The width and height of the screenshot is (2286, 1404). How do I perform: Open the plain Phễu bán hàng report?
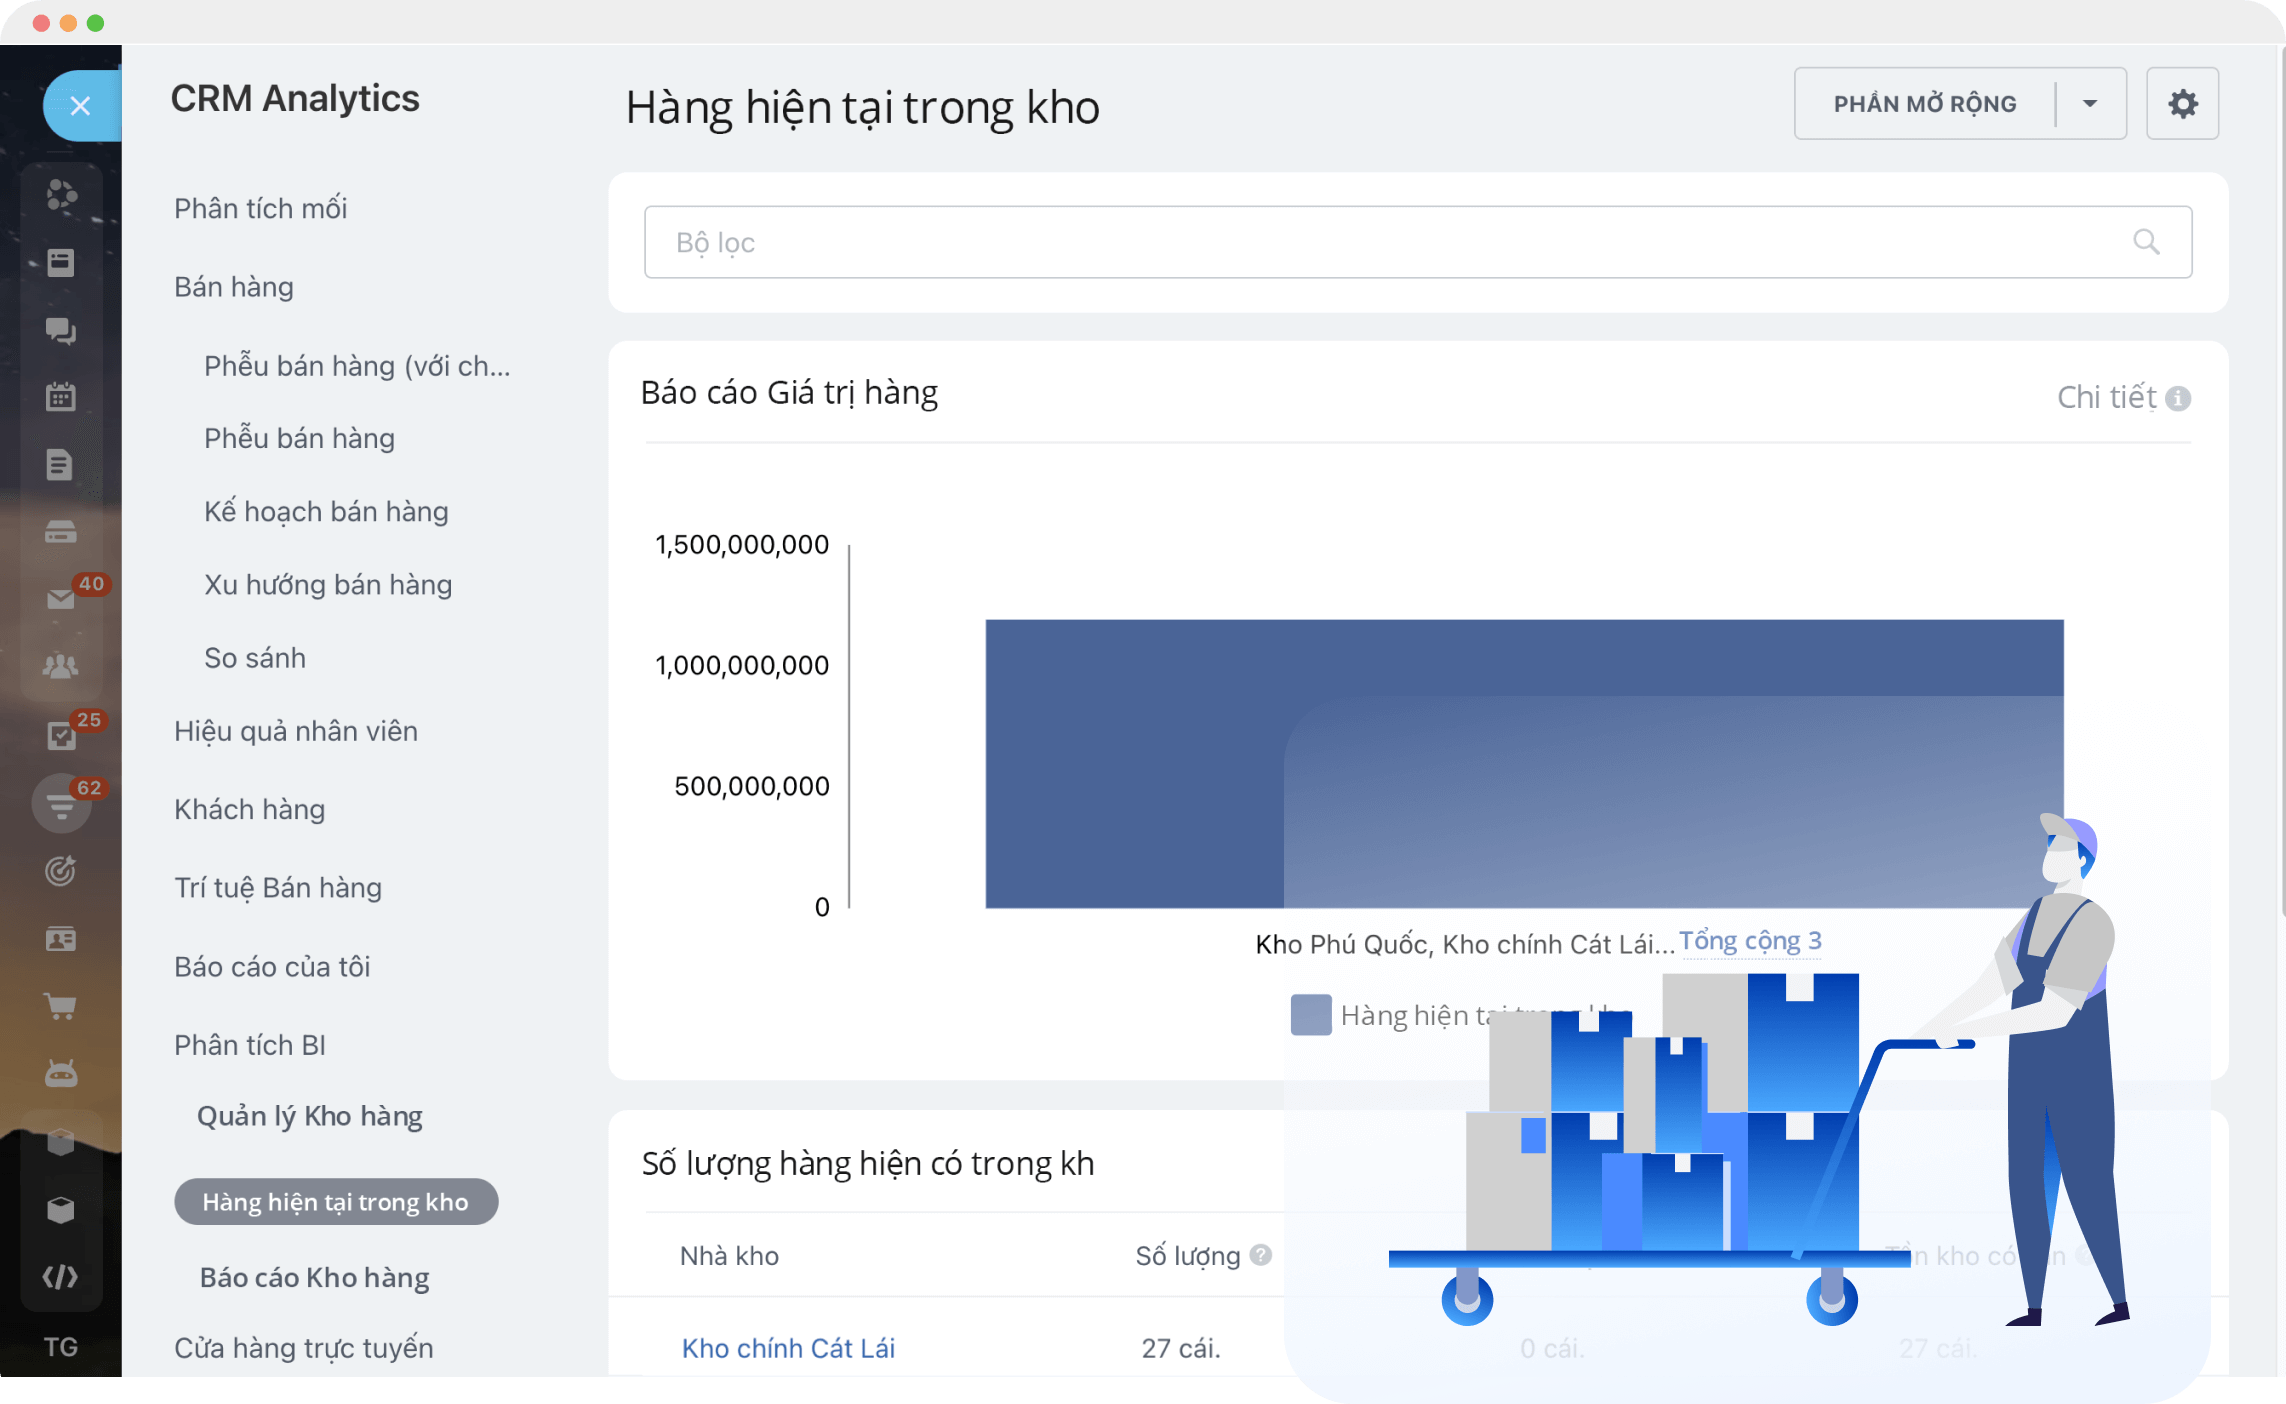(x=299, y=438)
